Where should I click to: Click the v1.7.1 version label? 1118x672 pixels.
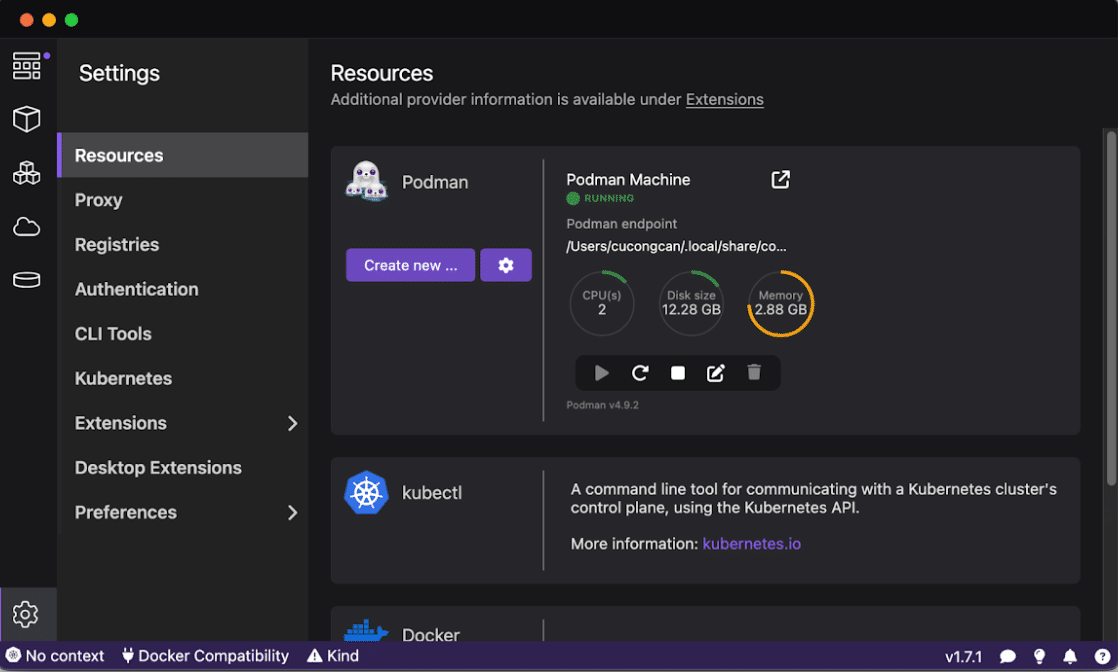[963, 656]
